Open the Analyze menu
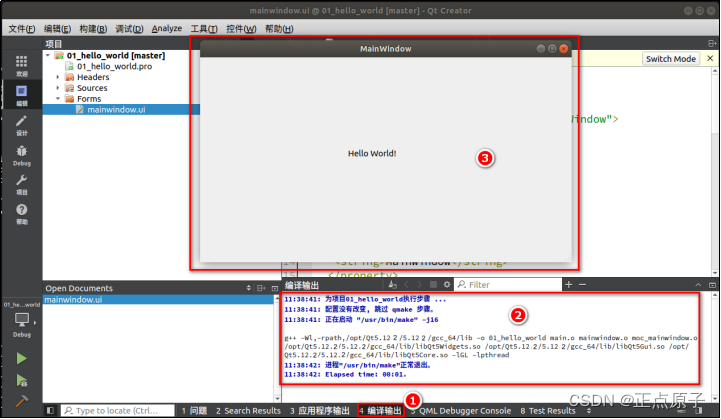Image resolution: width=721 pixels, height=419 pixels. (x=166, y=29)
